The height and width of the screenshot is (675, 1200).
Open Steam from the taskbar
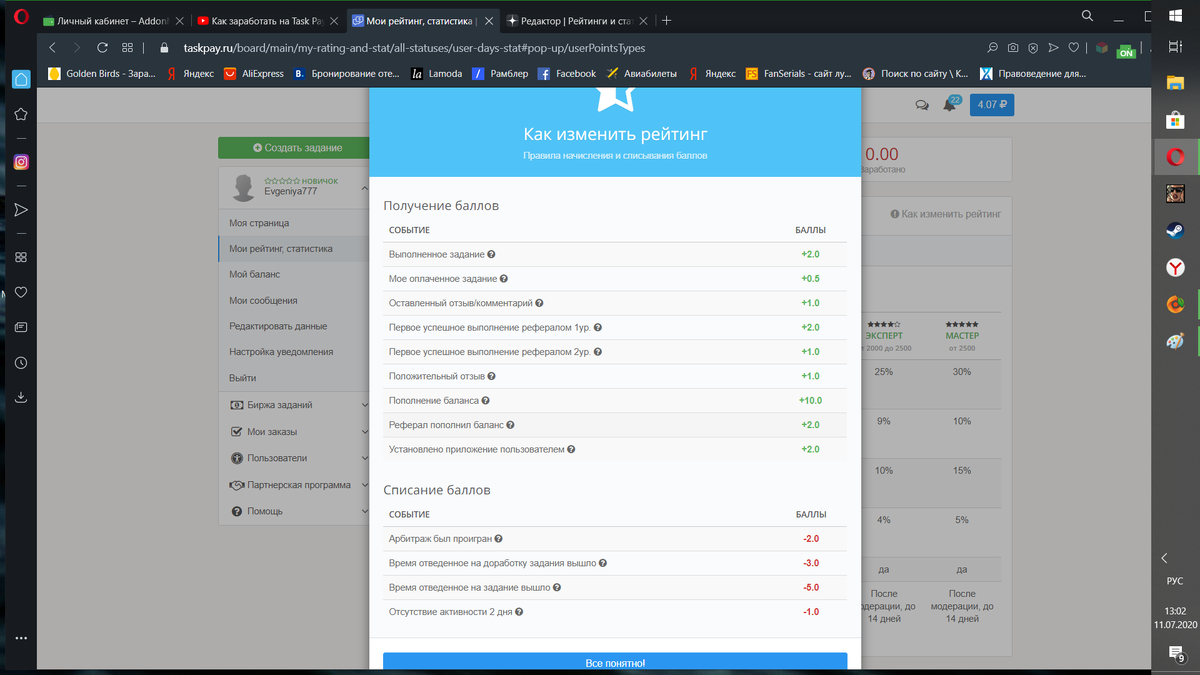(1175, 230)
